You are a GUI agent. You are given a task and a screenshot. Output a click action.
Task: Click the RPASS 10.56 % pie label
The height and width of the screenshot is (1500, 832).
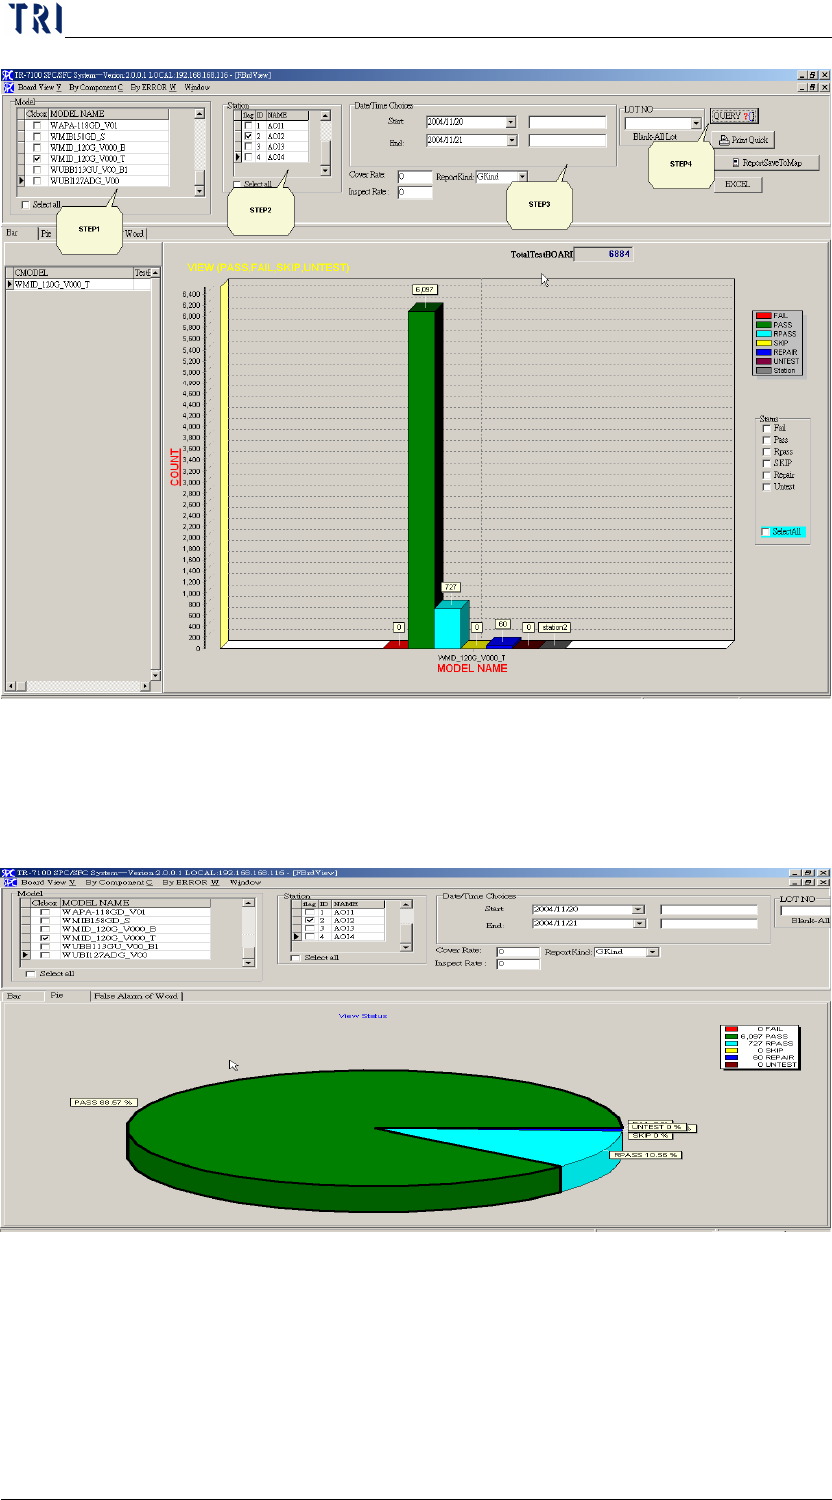tap(645, 1154)
